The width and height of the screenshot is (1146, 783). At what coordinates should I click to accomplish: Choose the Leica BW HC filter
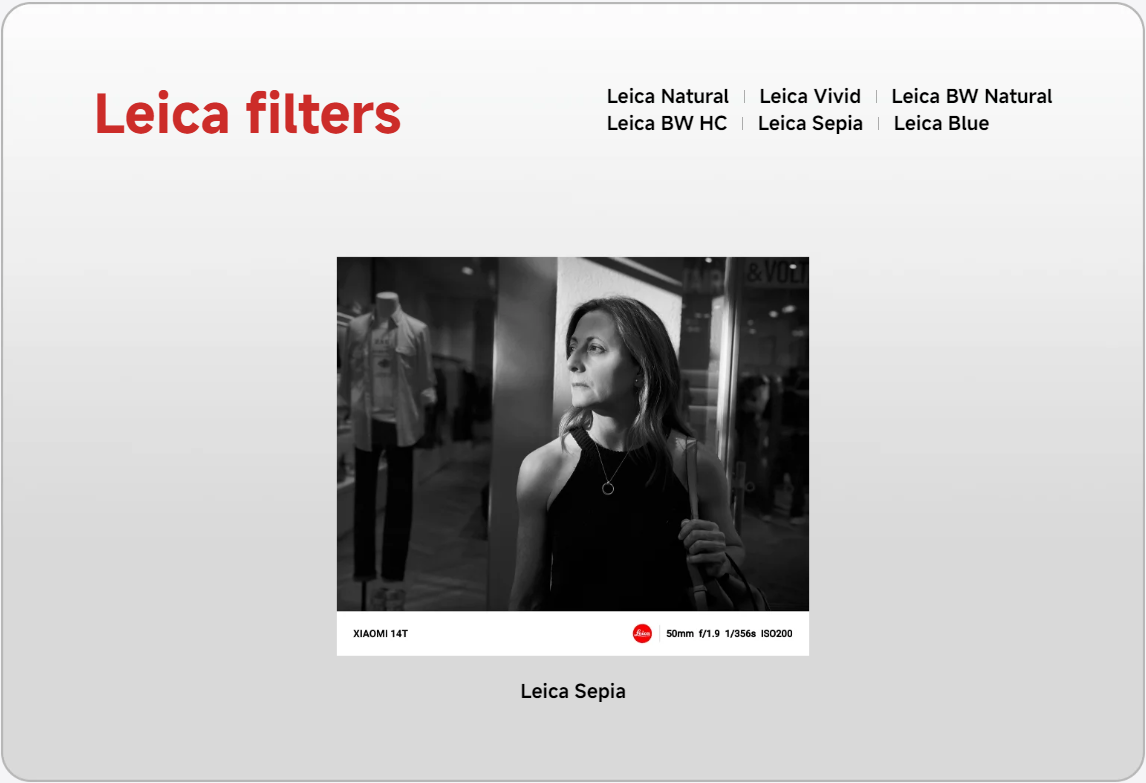coord(667,124)
